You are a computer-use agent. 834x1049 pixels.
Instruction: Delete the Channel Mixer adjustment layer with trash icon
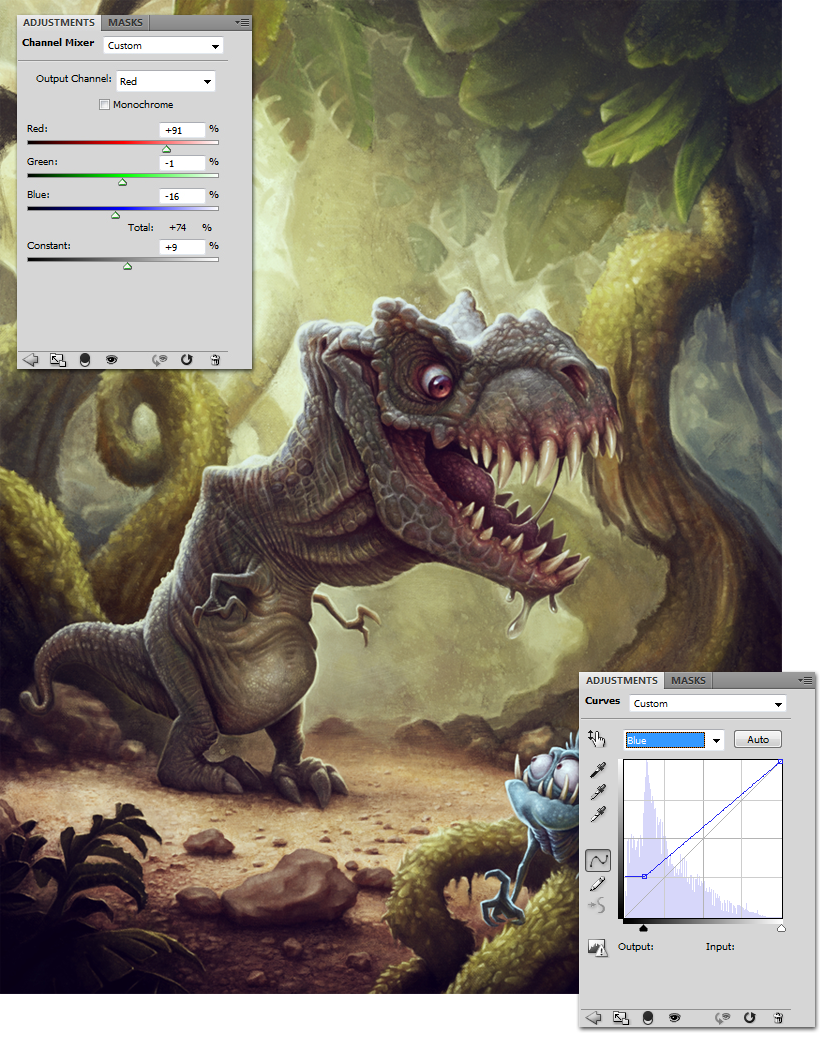coord(215,360)
